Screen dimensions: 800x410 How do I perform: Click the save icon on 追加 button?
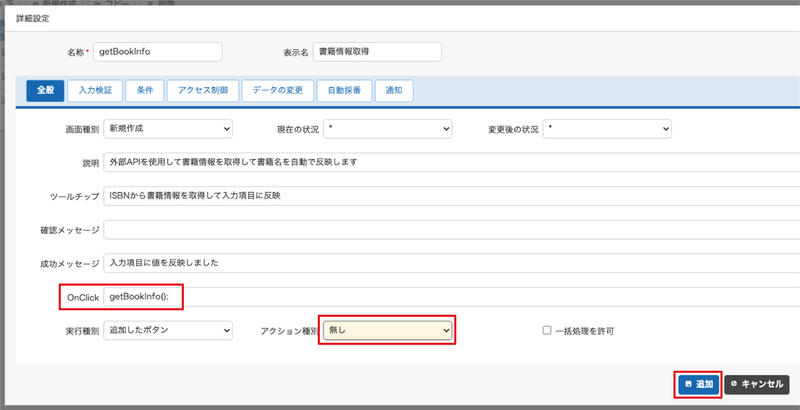click(x=688, y=384)
